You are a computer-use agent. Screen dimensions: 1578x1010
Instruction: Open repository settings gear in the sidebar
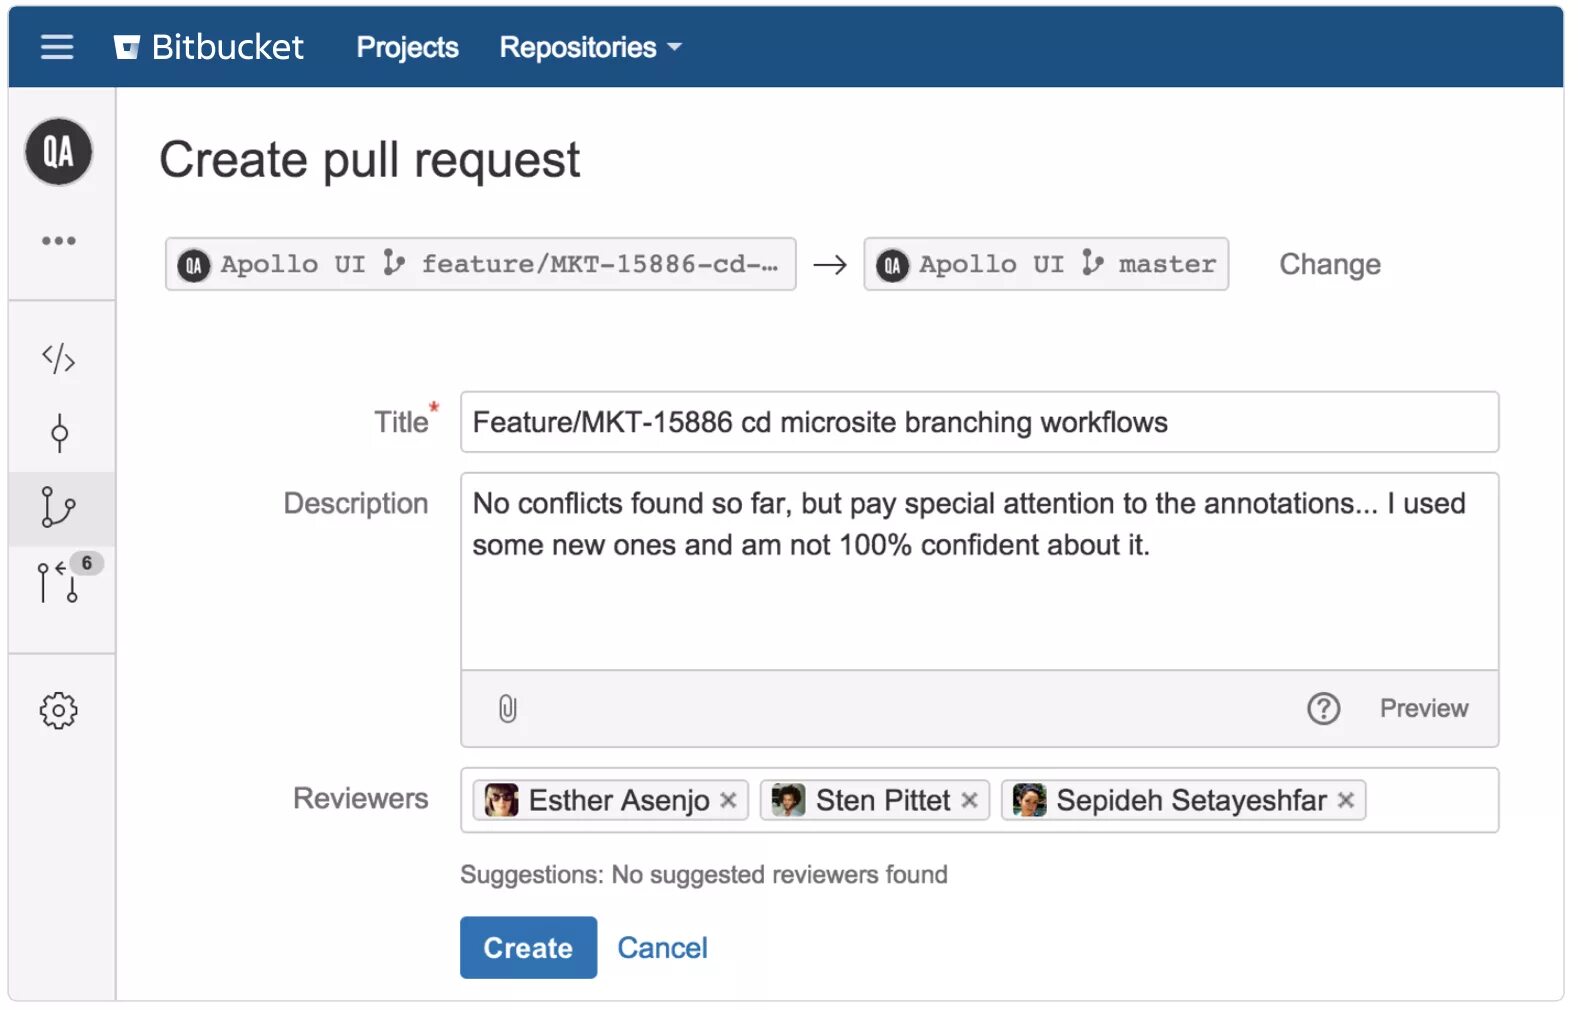point(59,711)
